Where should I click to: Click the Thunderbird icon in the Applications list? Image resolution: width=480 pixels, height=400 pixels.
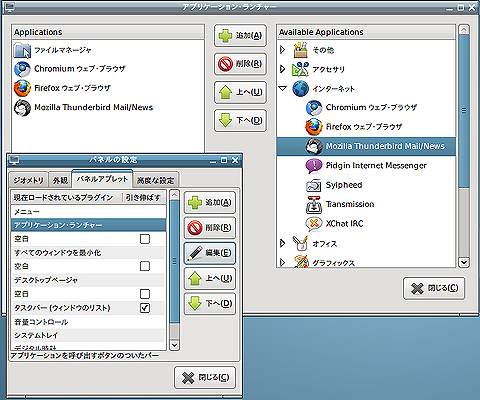click(x=22, y=108)
